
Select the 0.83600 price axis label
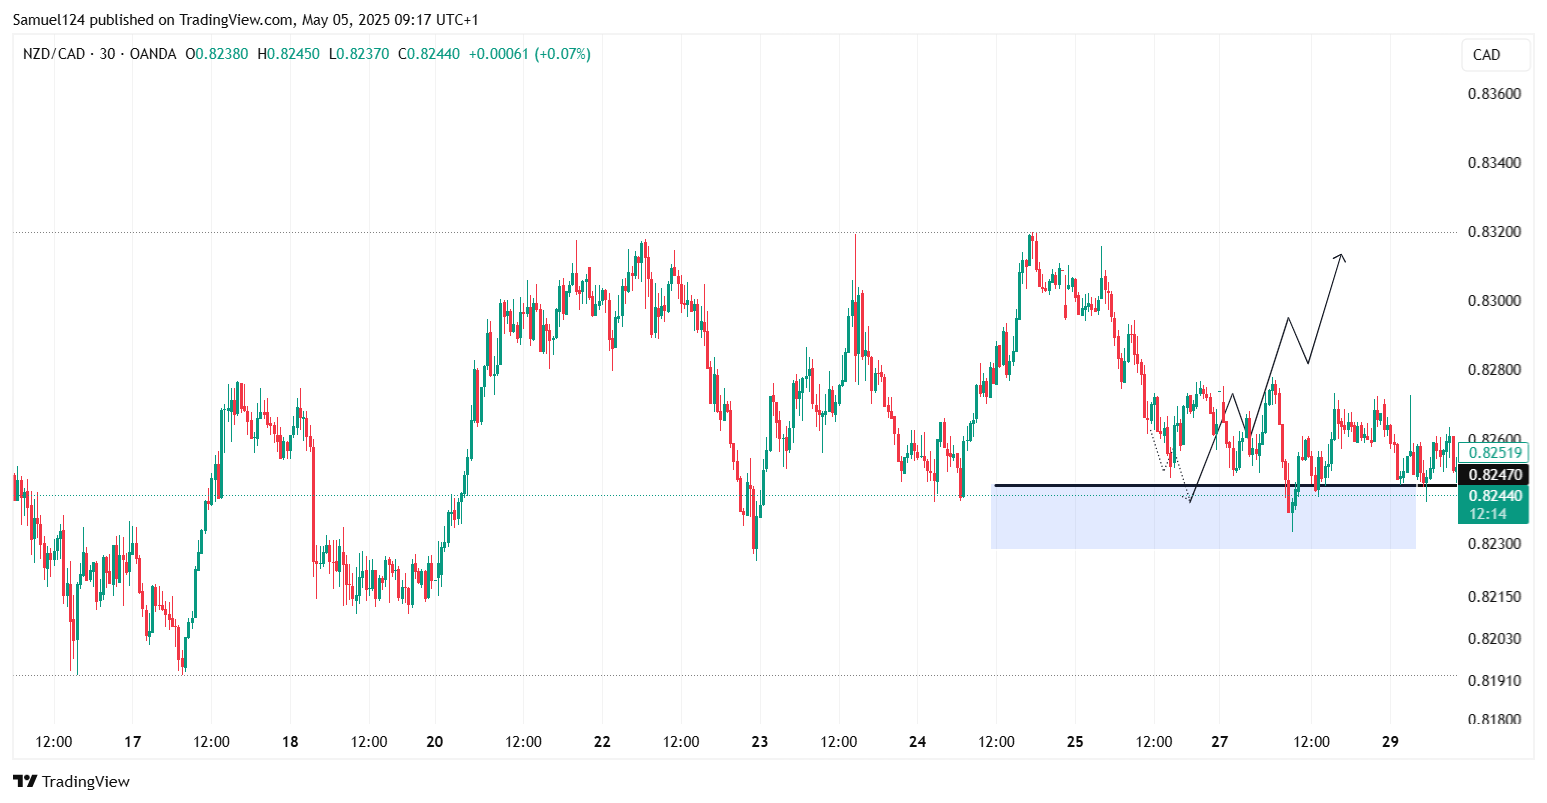pos(1494,94)
